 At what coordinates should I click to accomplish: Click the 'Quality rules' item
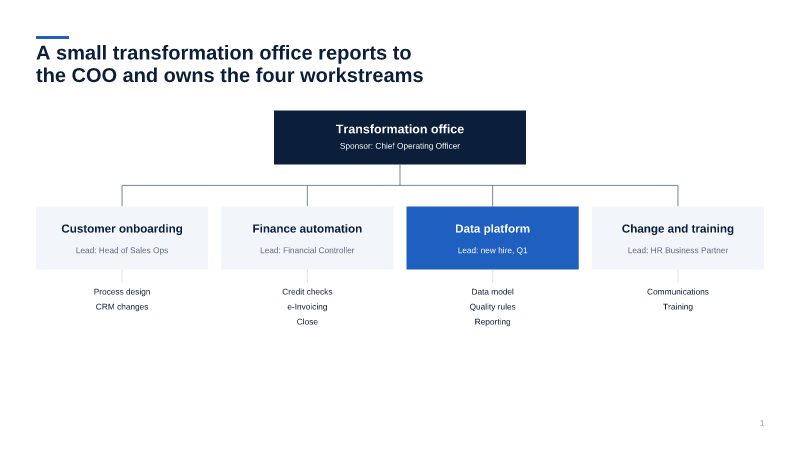[x=492, y=307]
